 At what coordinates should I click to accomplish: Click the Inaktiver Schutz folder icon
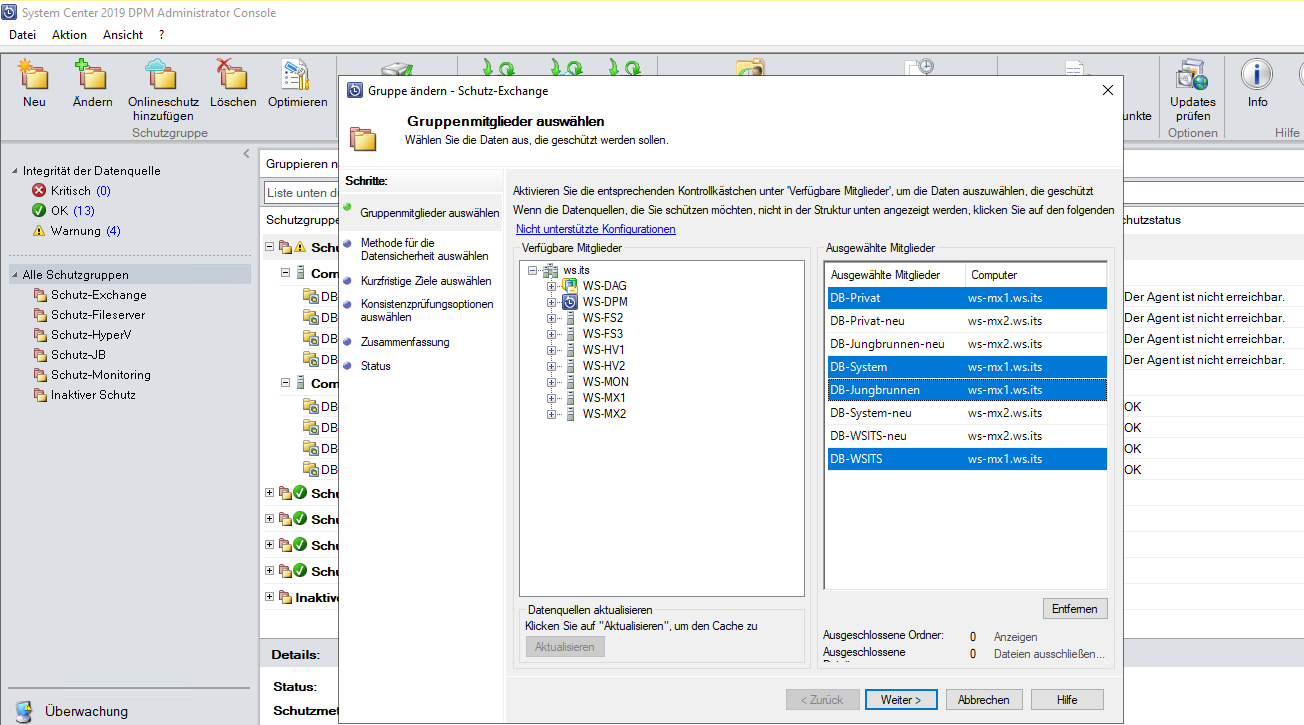40,395
